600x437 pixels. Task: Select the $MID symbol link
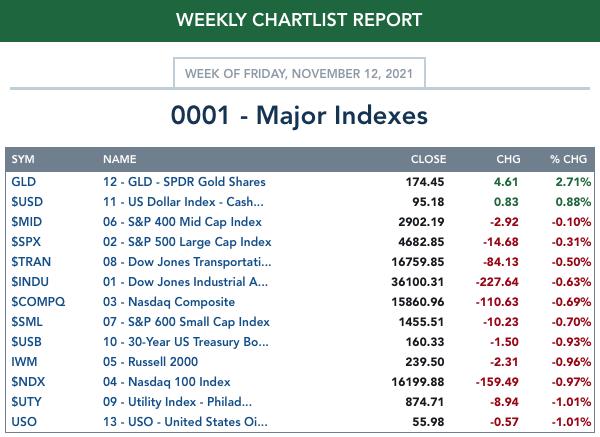[26, 222]
